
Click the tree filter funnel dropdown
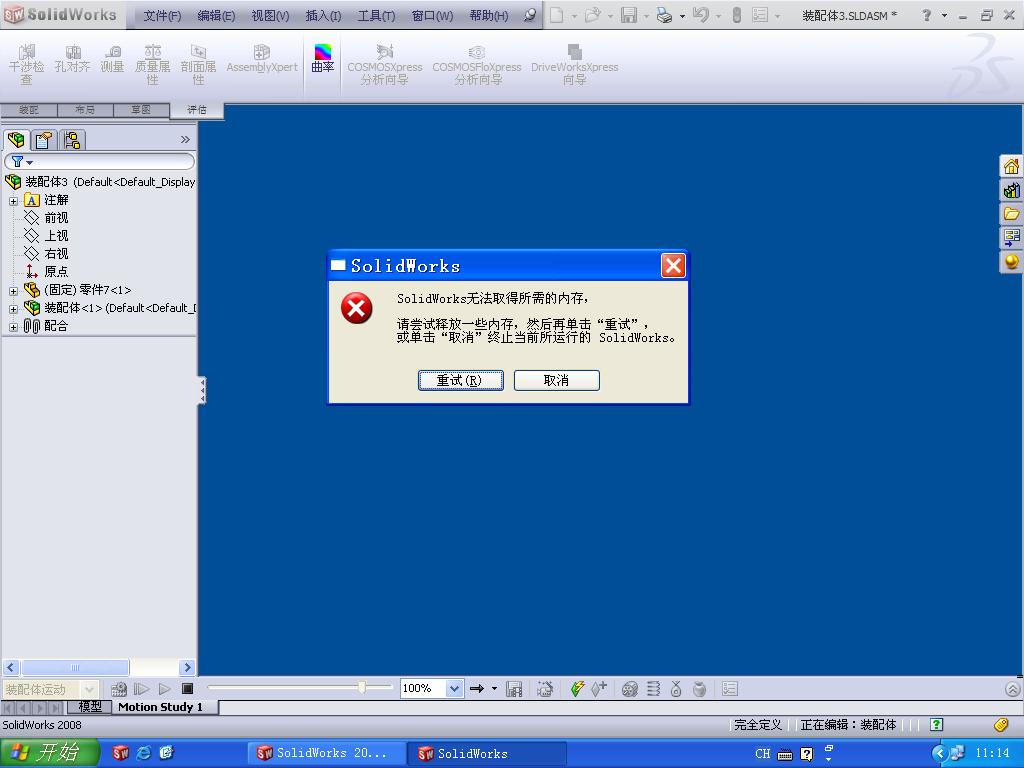[x=22, y=161]
